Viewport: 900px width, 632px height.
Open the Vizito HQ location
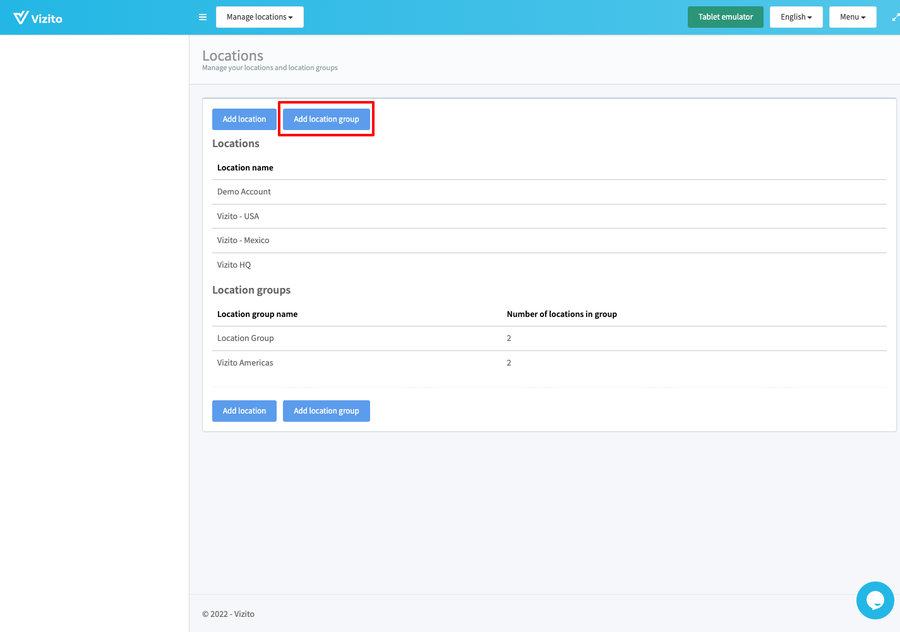[233, 264]
